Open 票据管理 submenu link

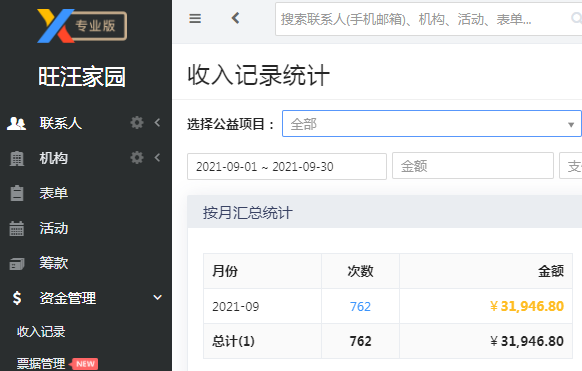(41, 363)
